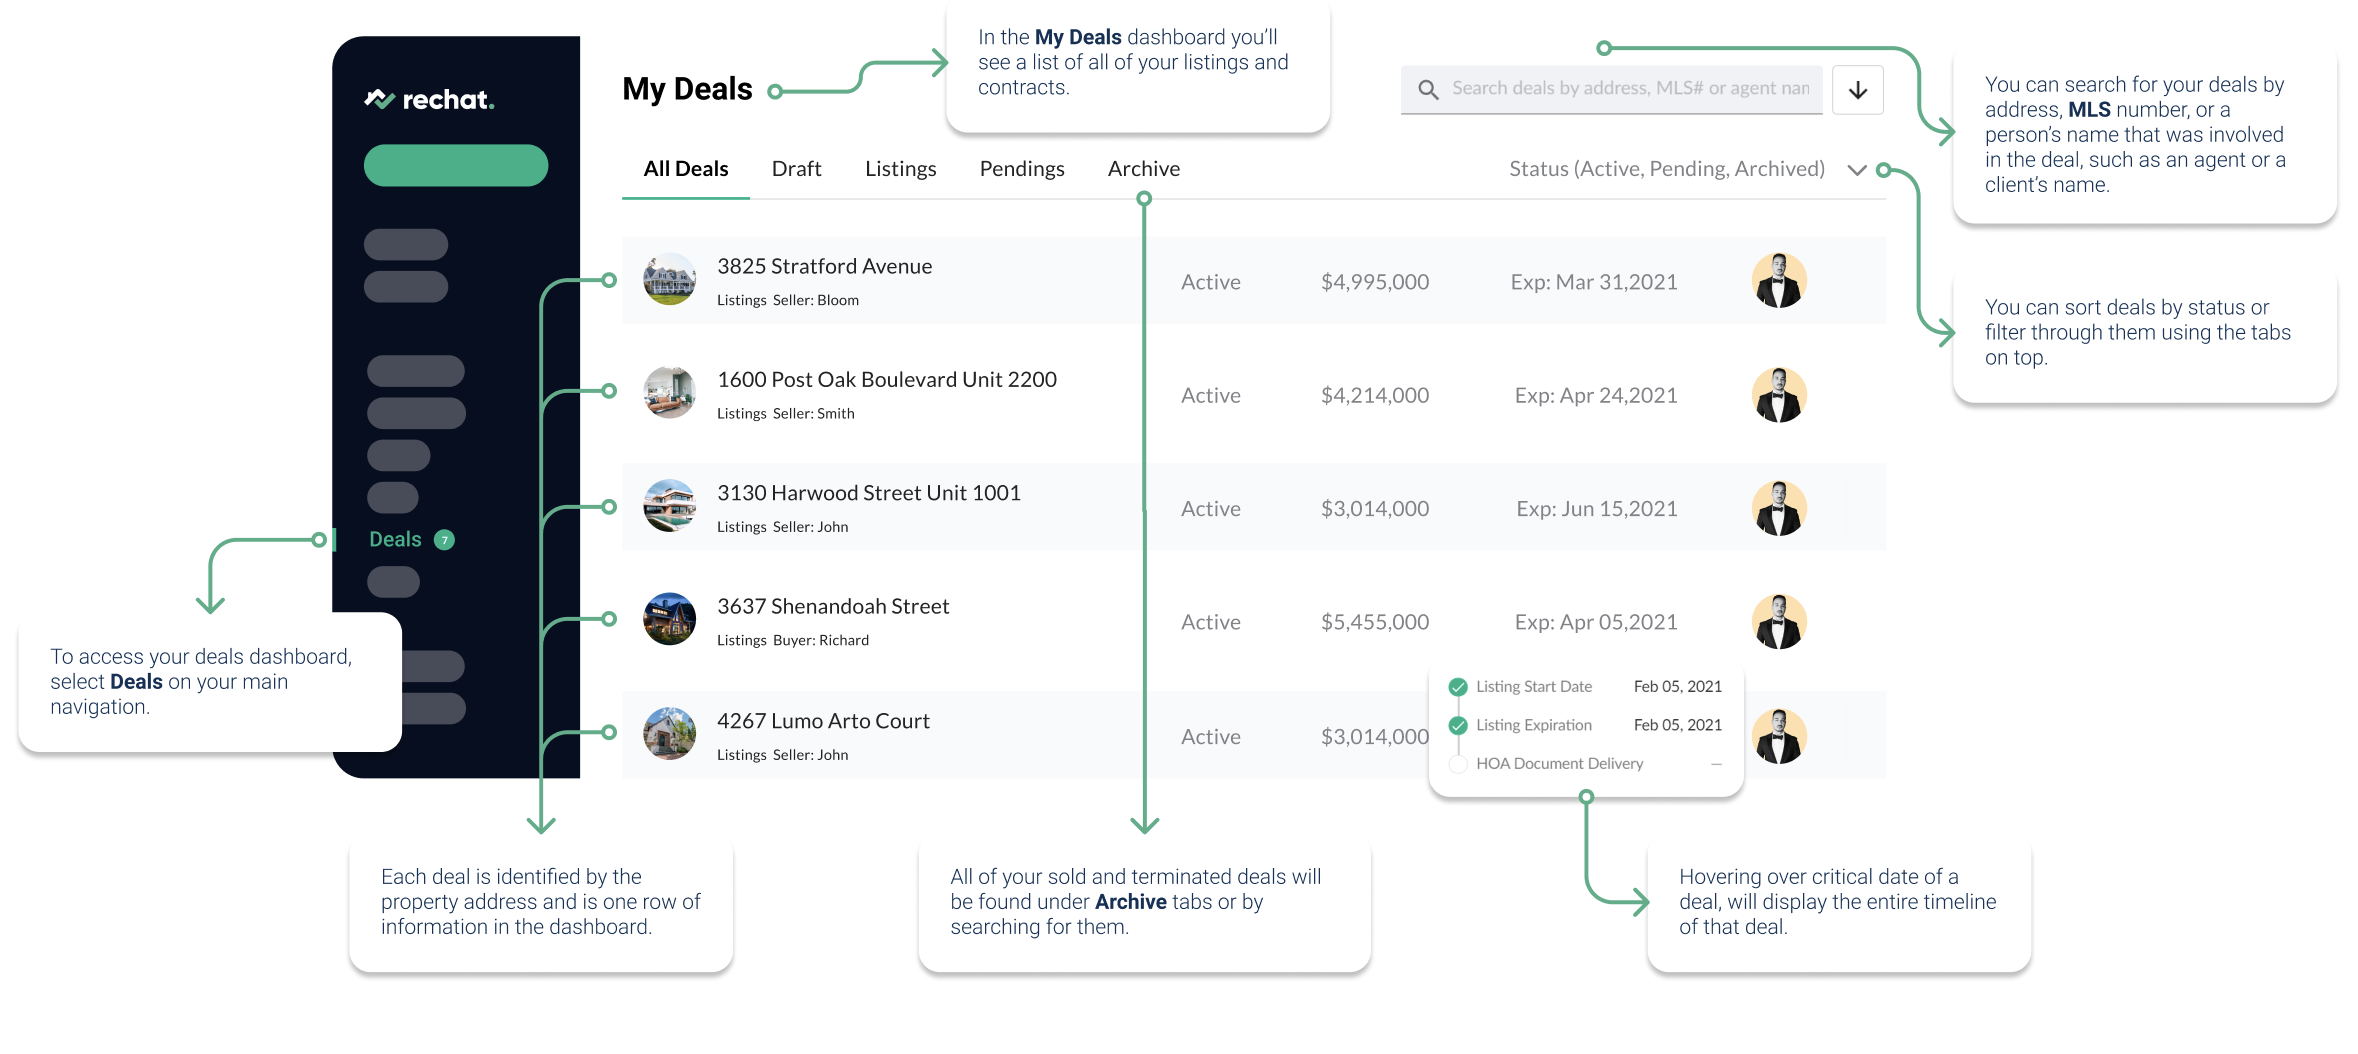Click the Exp: Apr 05,2021 date

[1595, 622]
